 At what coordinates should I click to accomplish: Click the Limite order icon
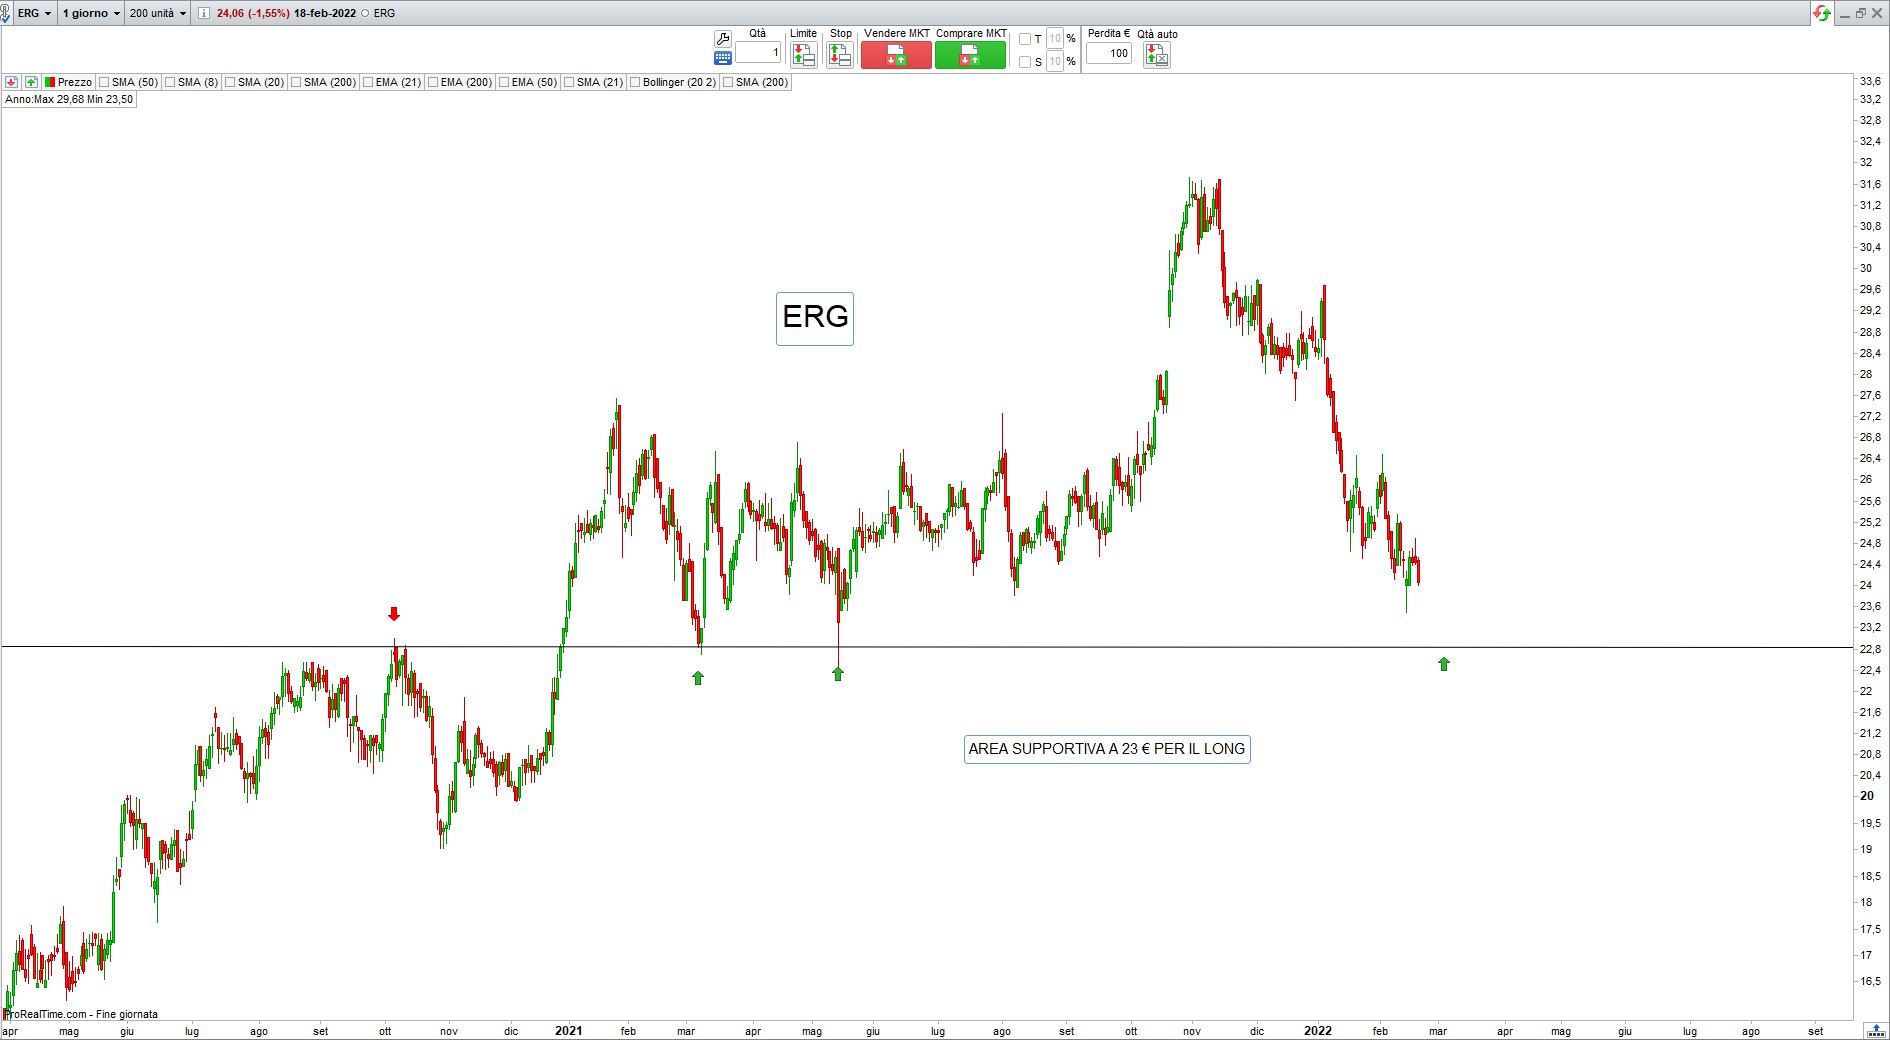[x=803, y=55]
